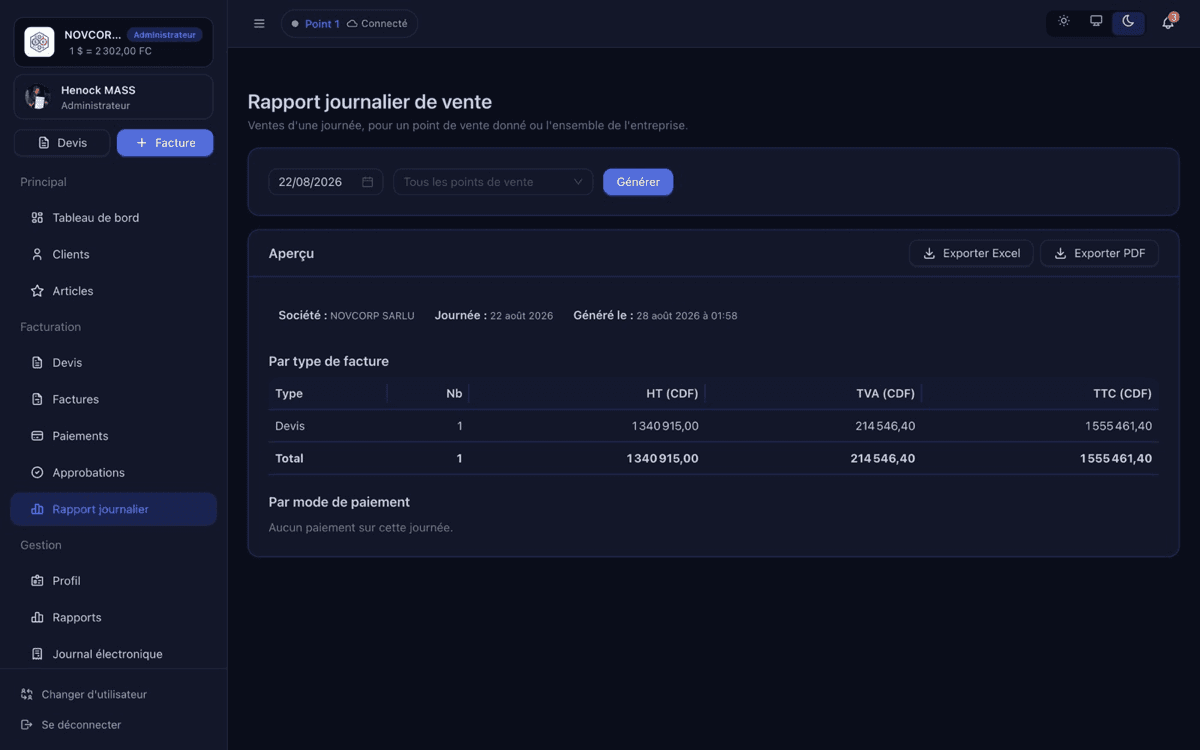This screenshot has height=750, width=1200.
Task: Expand the points de vente dropdown
Action: [493, 182]
